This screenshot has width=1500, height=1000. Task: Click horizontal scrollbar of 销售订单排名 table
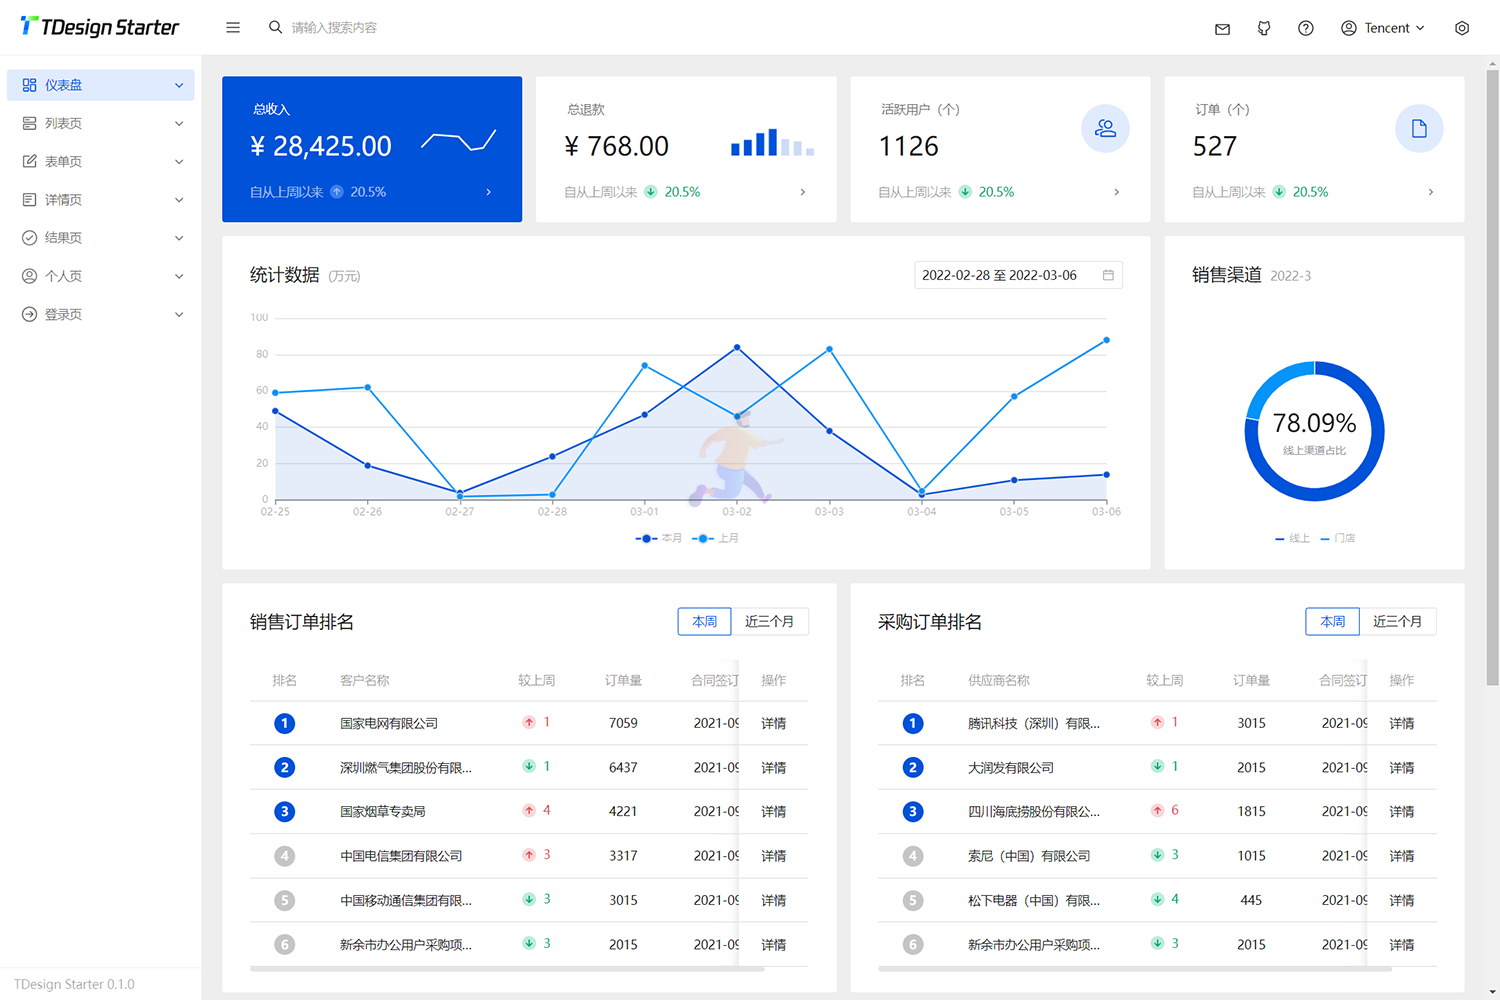[x=507, y=968]
